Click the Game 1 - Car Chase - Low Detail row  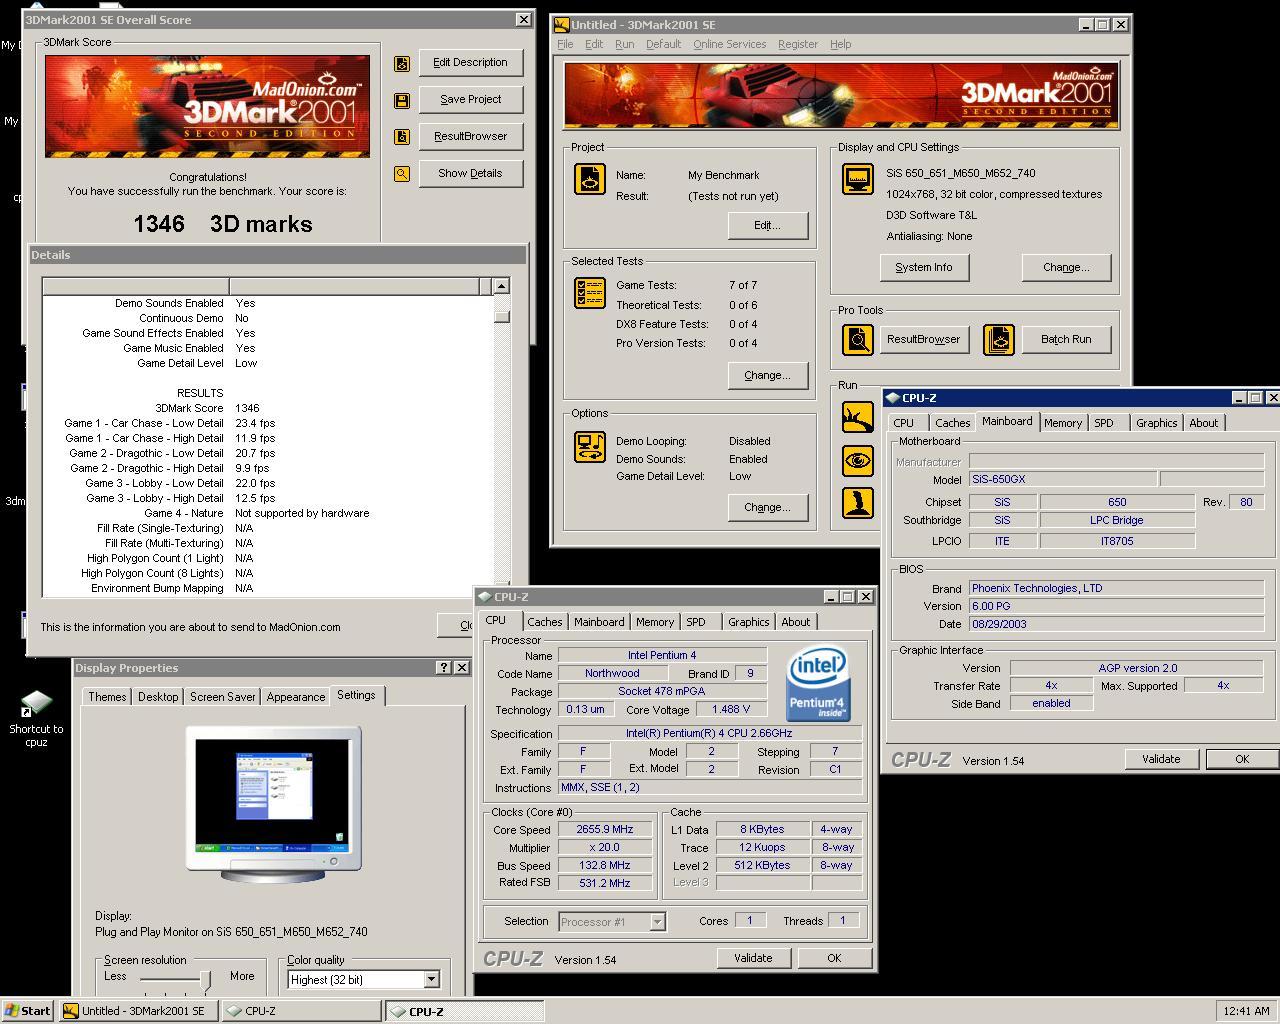(x=267, y=423)
